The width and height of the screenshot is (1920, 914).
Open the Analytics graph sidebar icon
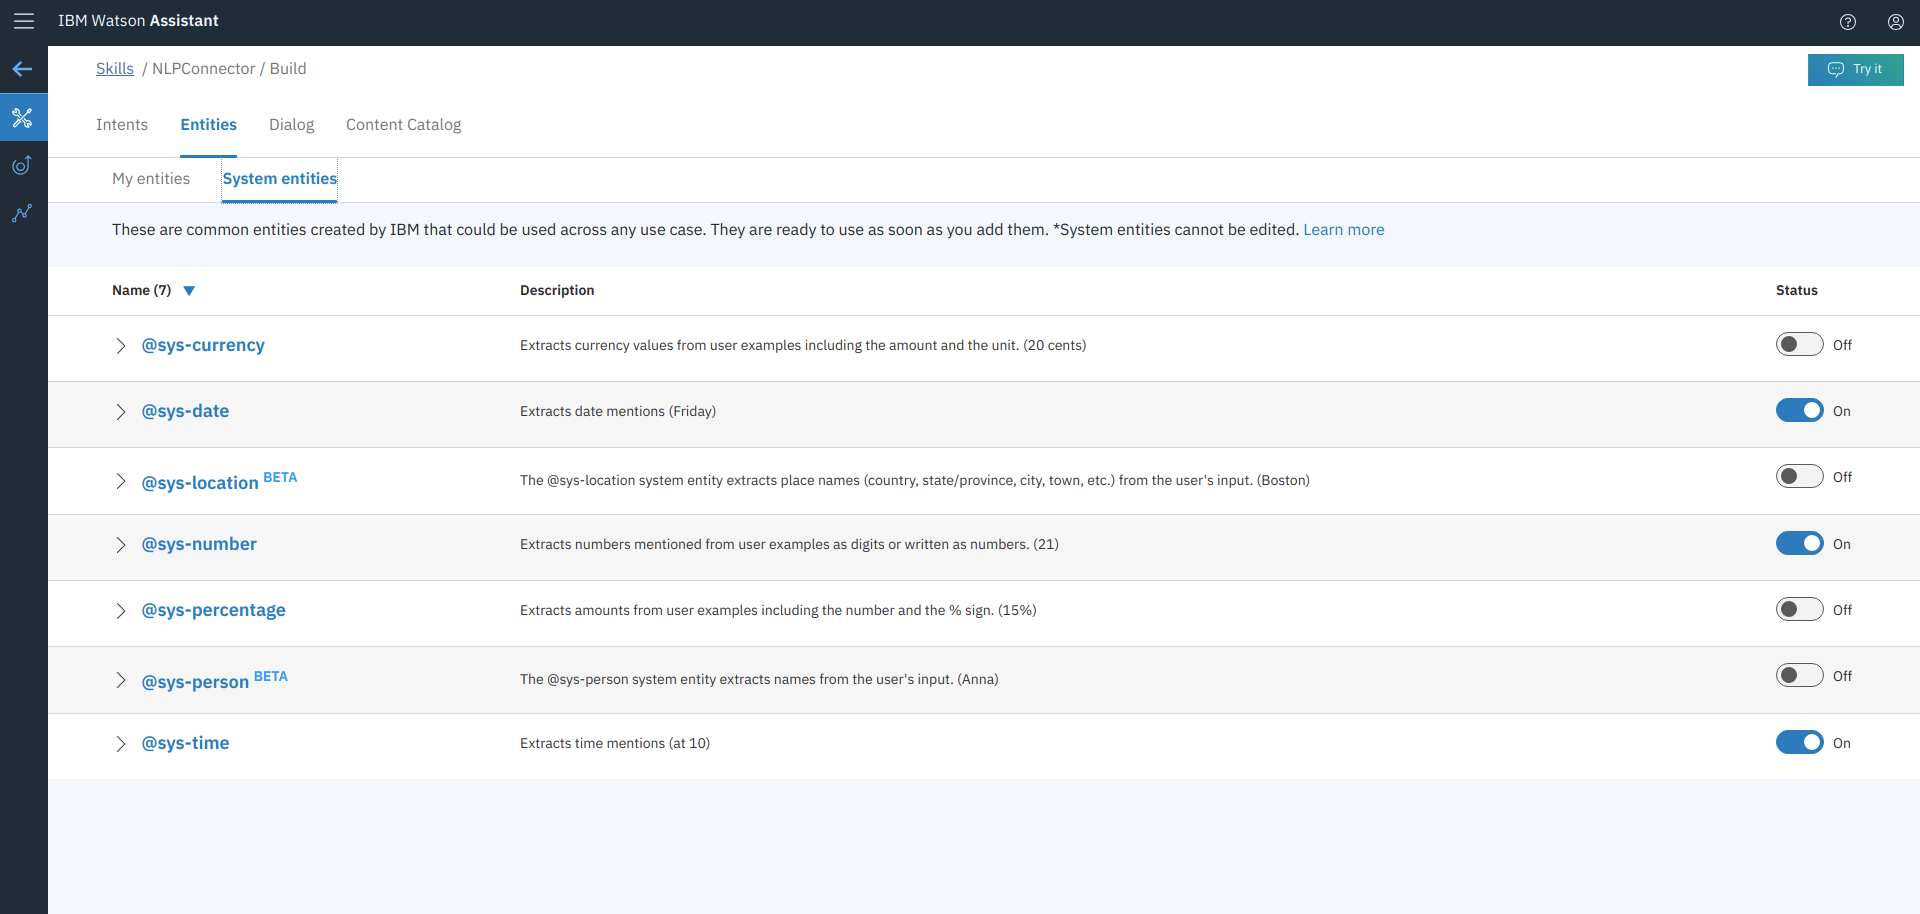pos(22,213)
